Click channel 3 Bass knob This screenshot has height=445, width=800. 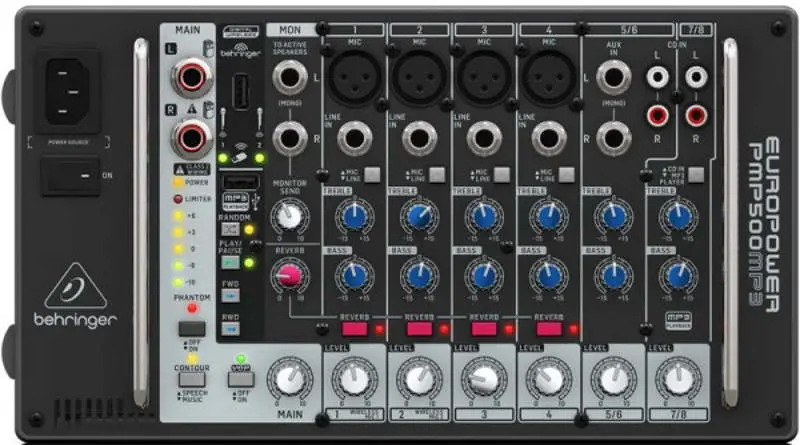coord(484,276)
